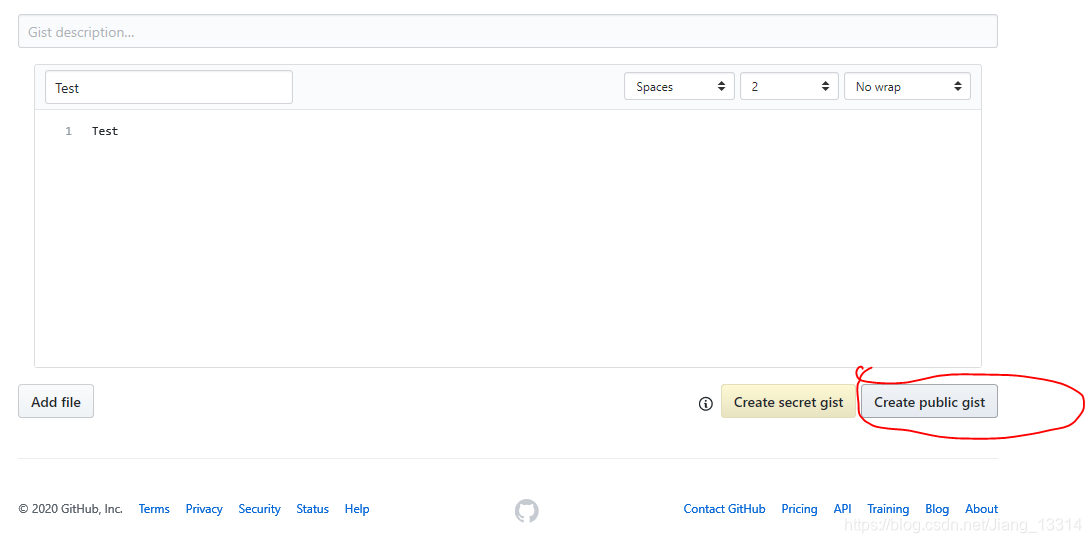Open the API footer link
The width and height of the screenshot is (1091, 543).
[843, 509]
